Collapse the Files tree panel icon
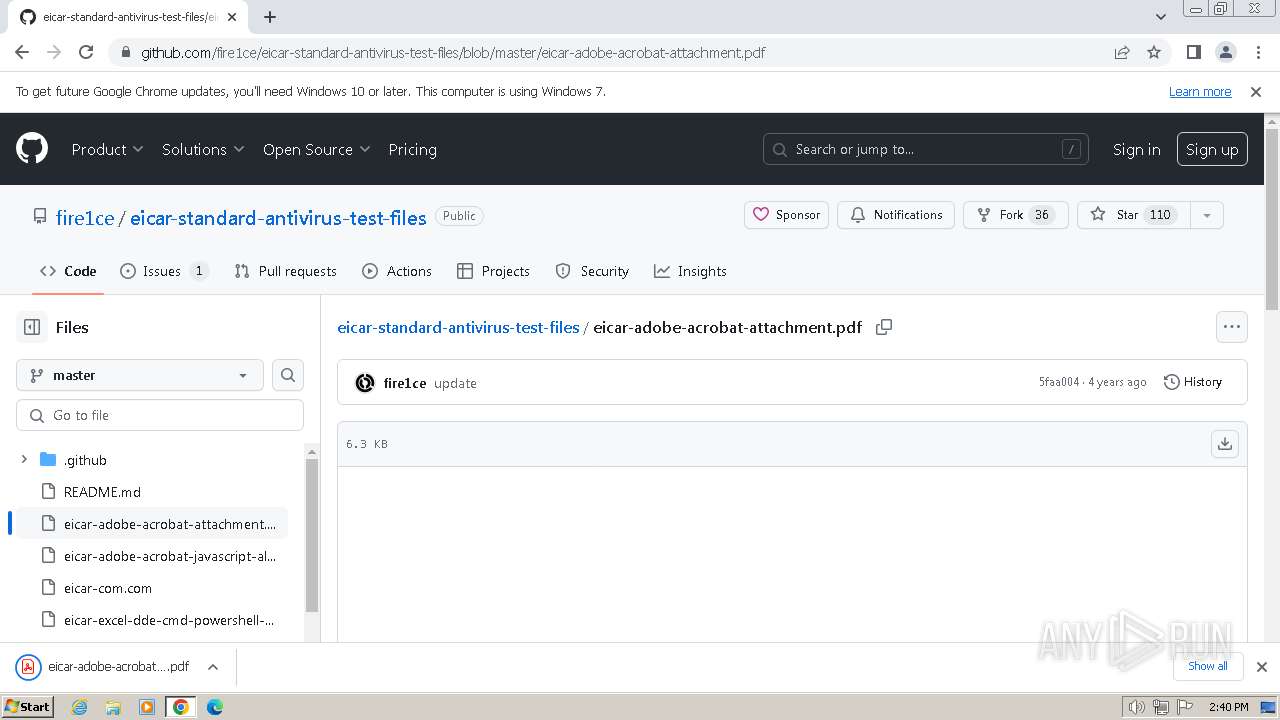The width and height of the screenshot is (1280, 720). coord(32,327)
